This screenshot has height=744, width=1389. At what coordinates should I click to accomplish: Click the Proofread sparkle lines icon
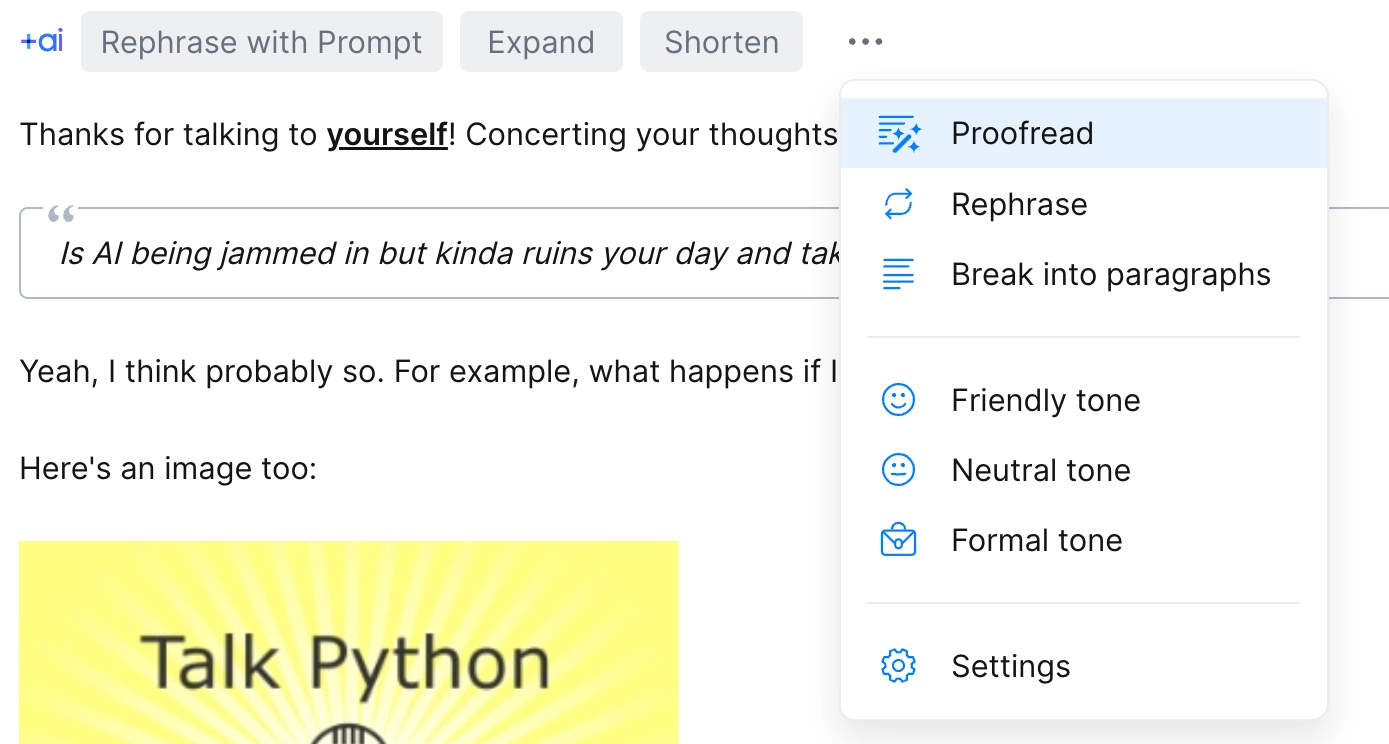click(898, 134)
